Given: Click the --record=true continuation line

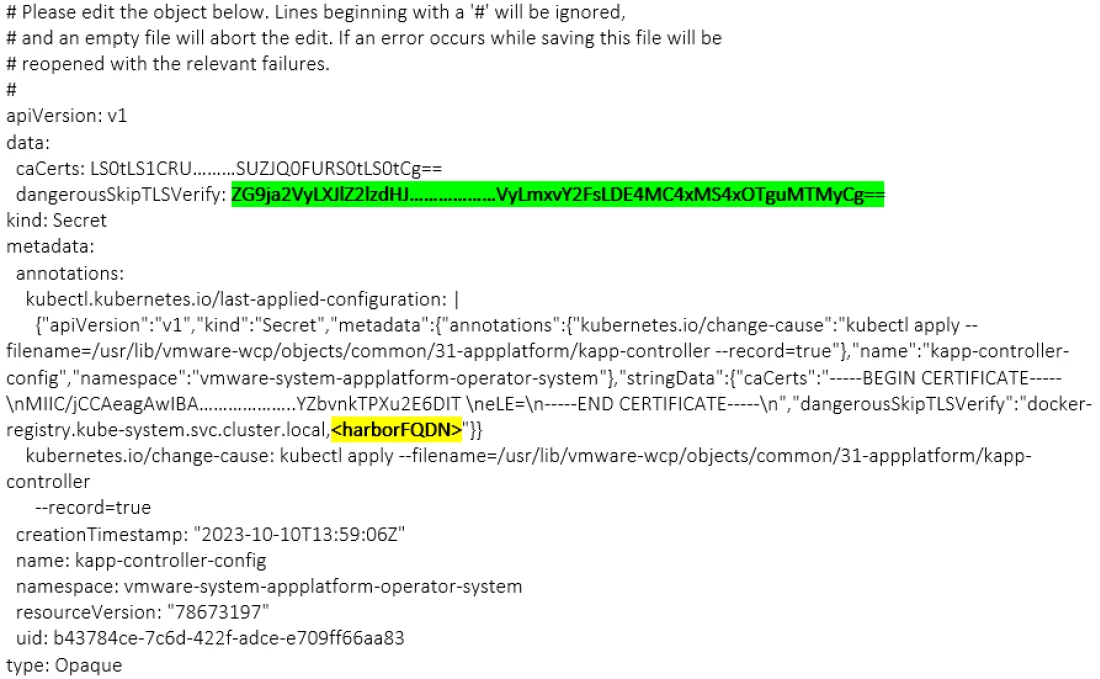Looking at the screenshot, I should pos(93,508).
